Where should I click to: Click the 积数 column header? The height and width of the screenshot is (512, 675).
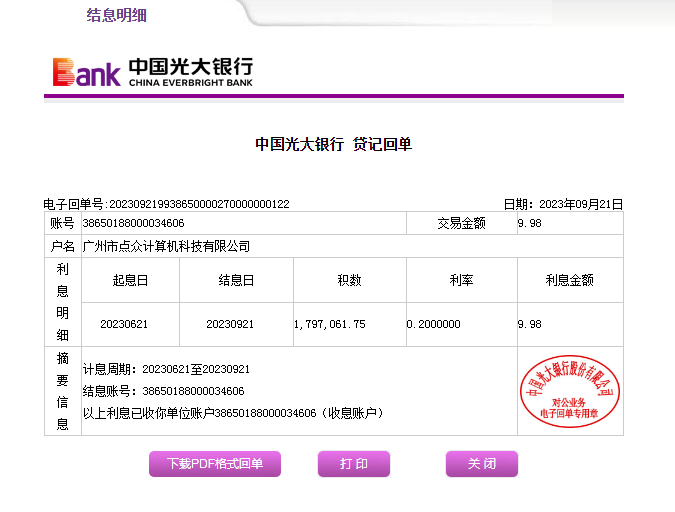[x=350, y=280]
